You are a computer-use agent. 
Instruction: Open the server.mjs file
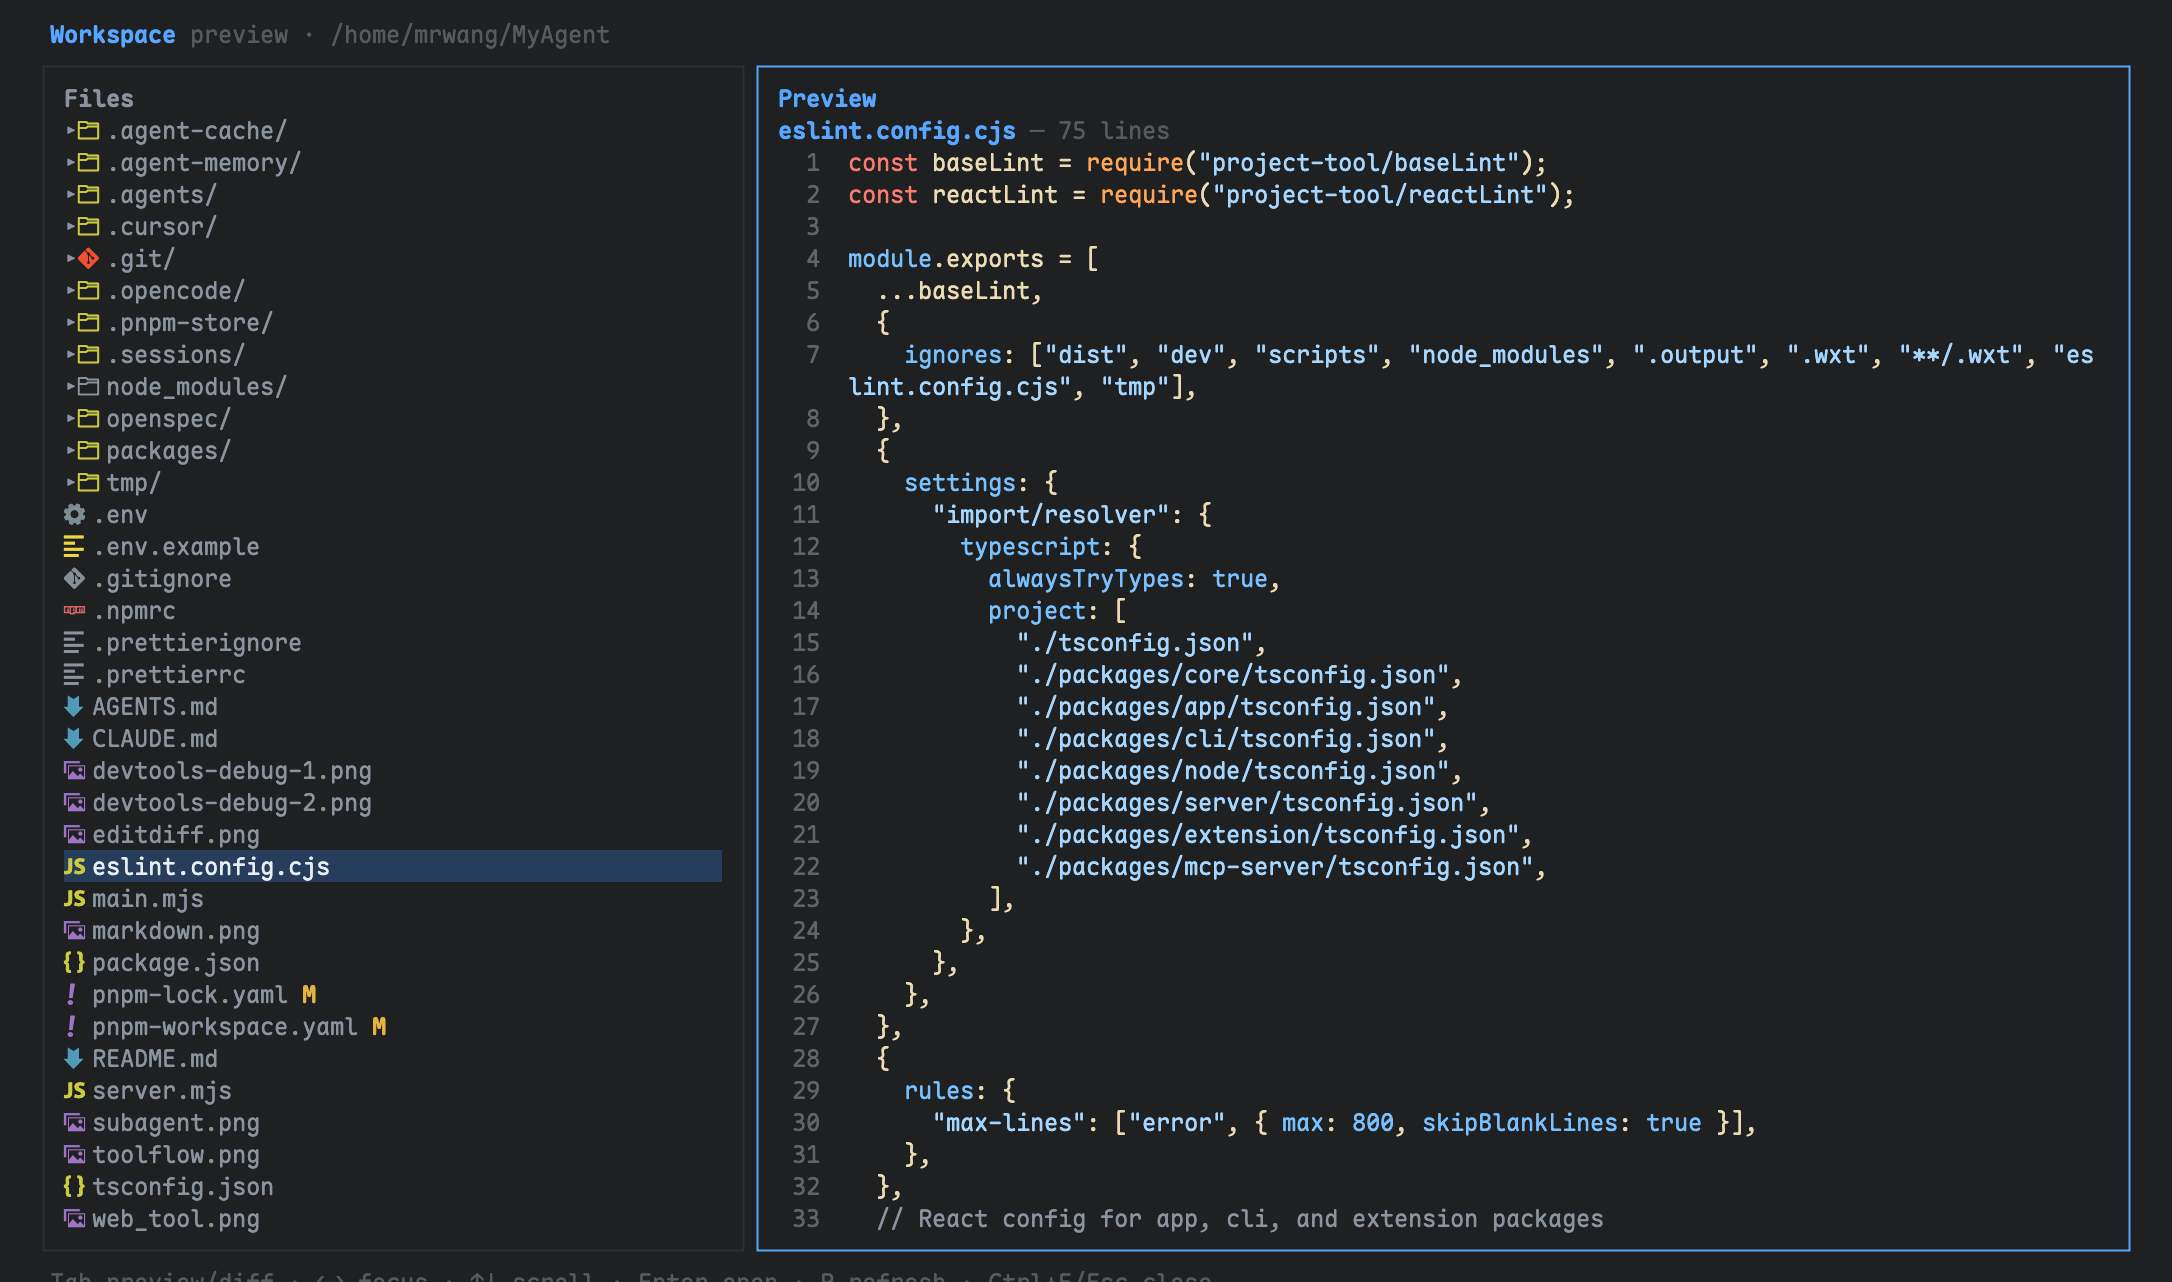point(162,1091)
